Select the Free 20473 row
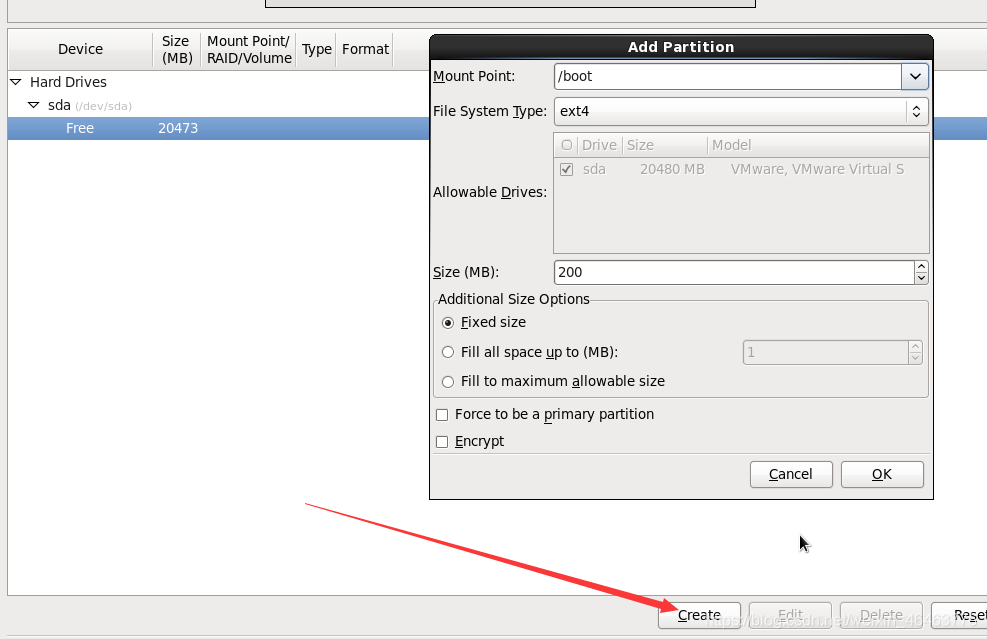The height and width of the screenshot is (639, 987). 218,128
